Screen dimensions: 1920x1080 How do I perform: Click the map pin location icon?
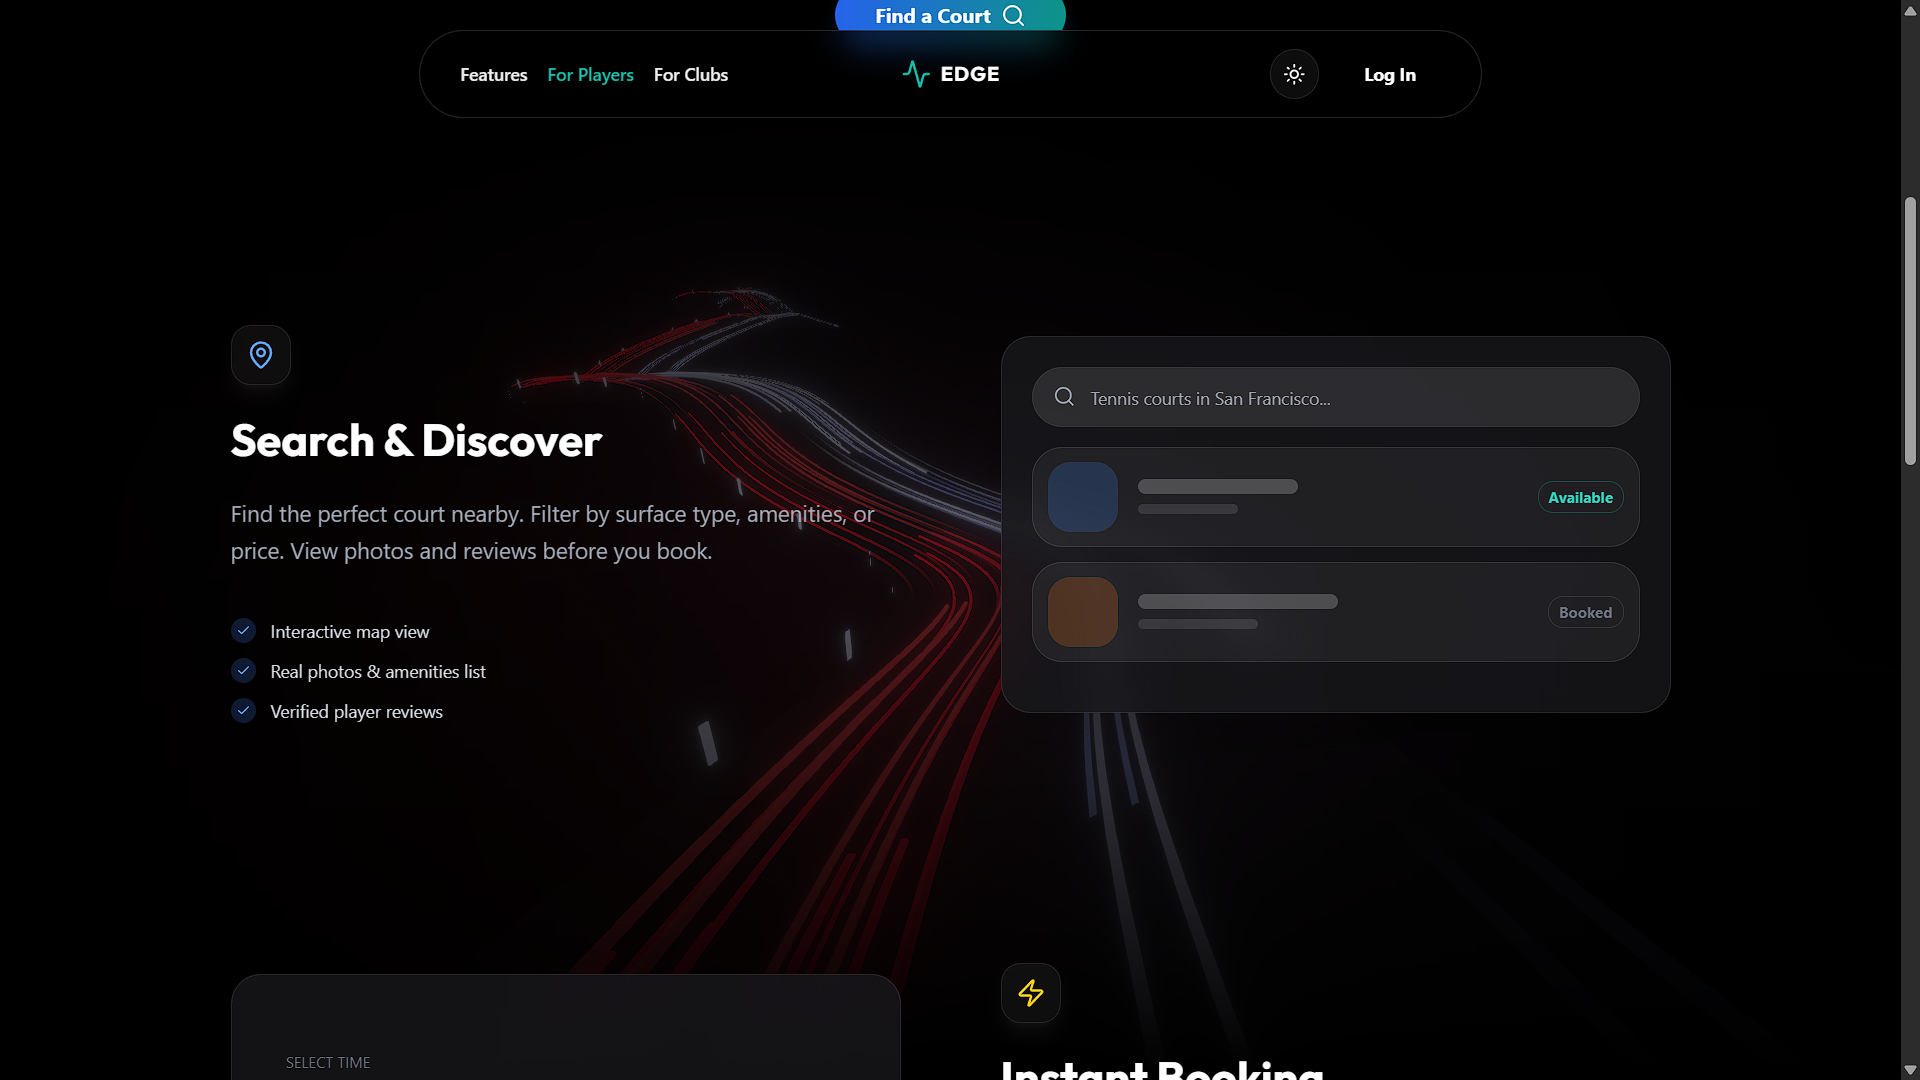tap(261, 355)
